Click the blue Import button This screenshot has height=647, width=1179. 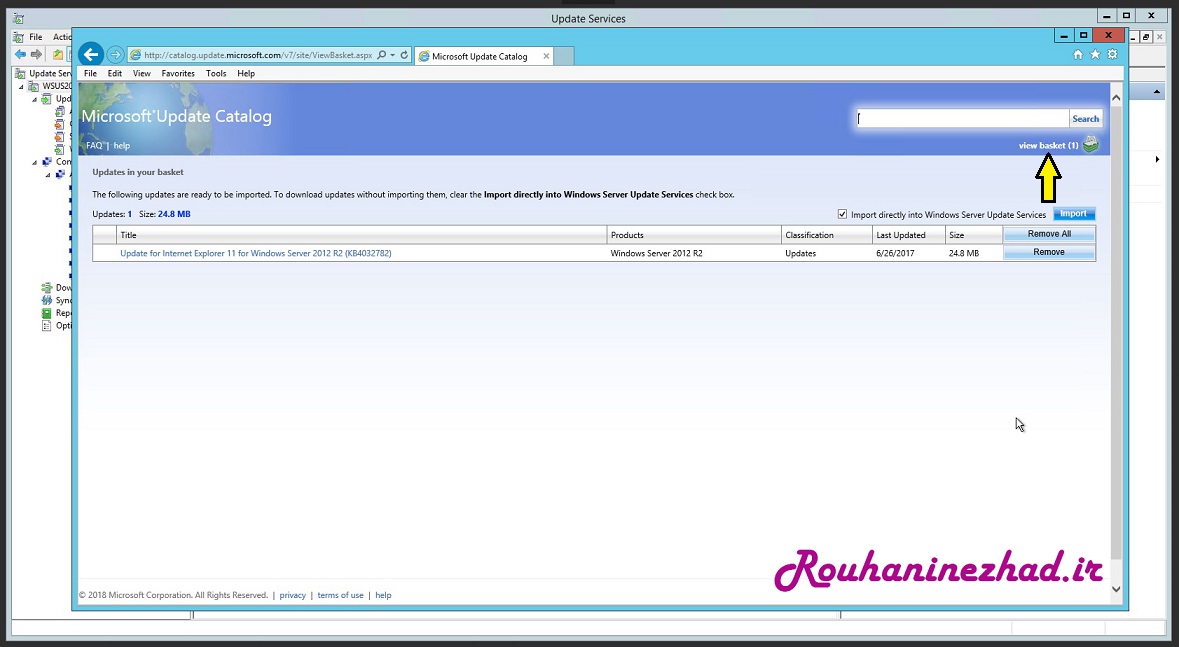click(1073, 214)
